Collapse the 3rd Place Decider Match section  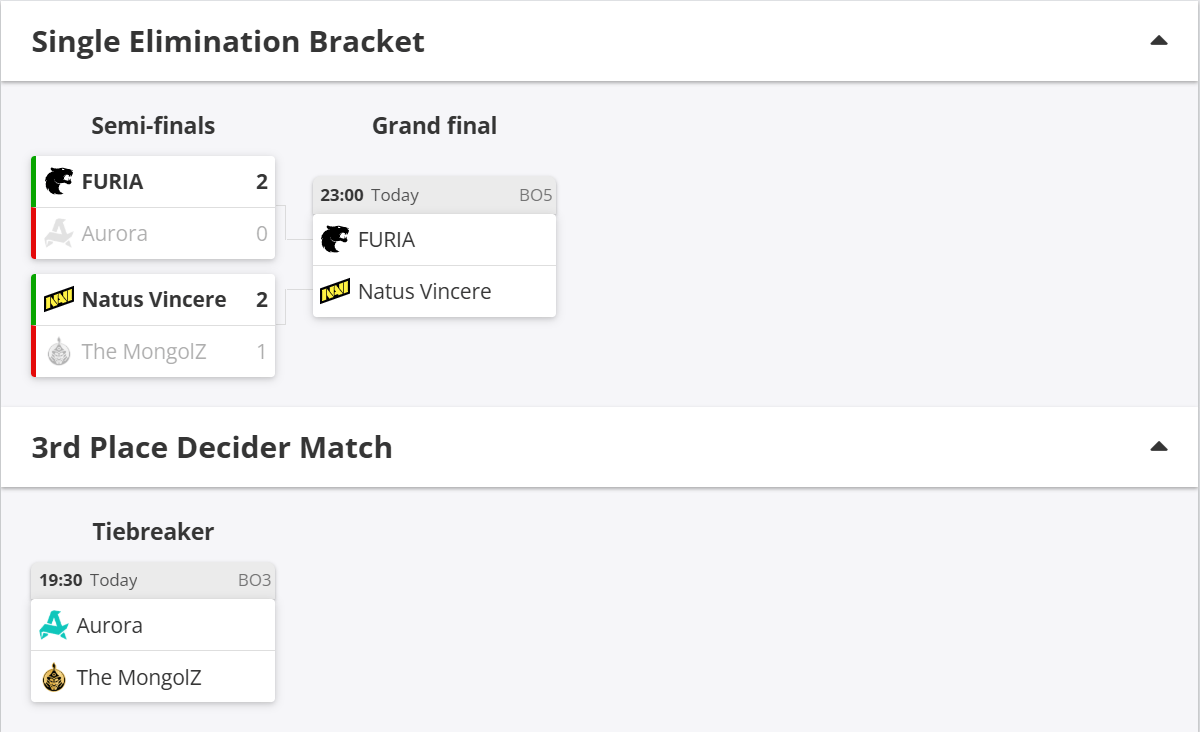(x=1159, y=447)
